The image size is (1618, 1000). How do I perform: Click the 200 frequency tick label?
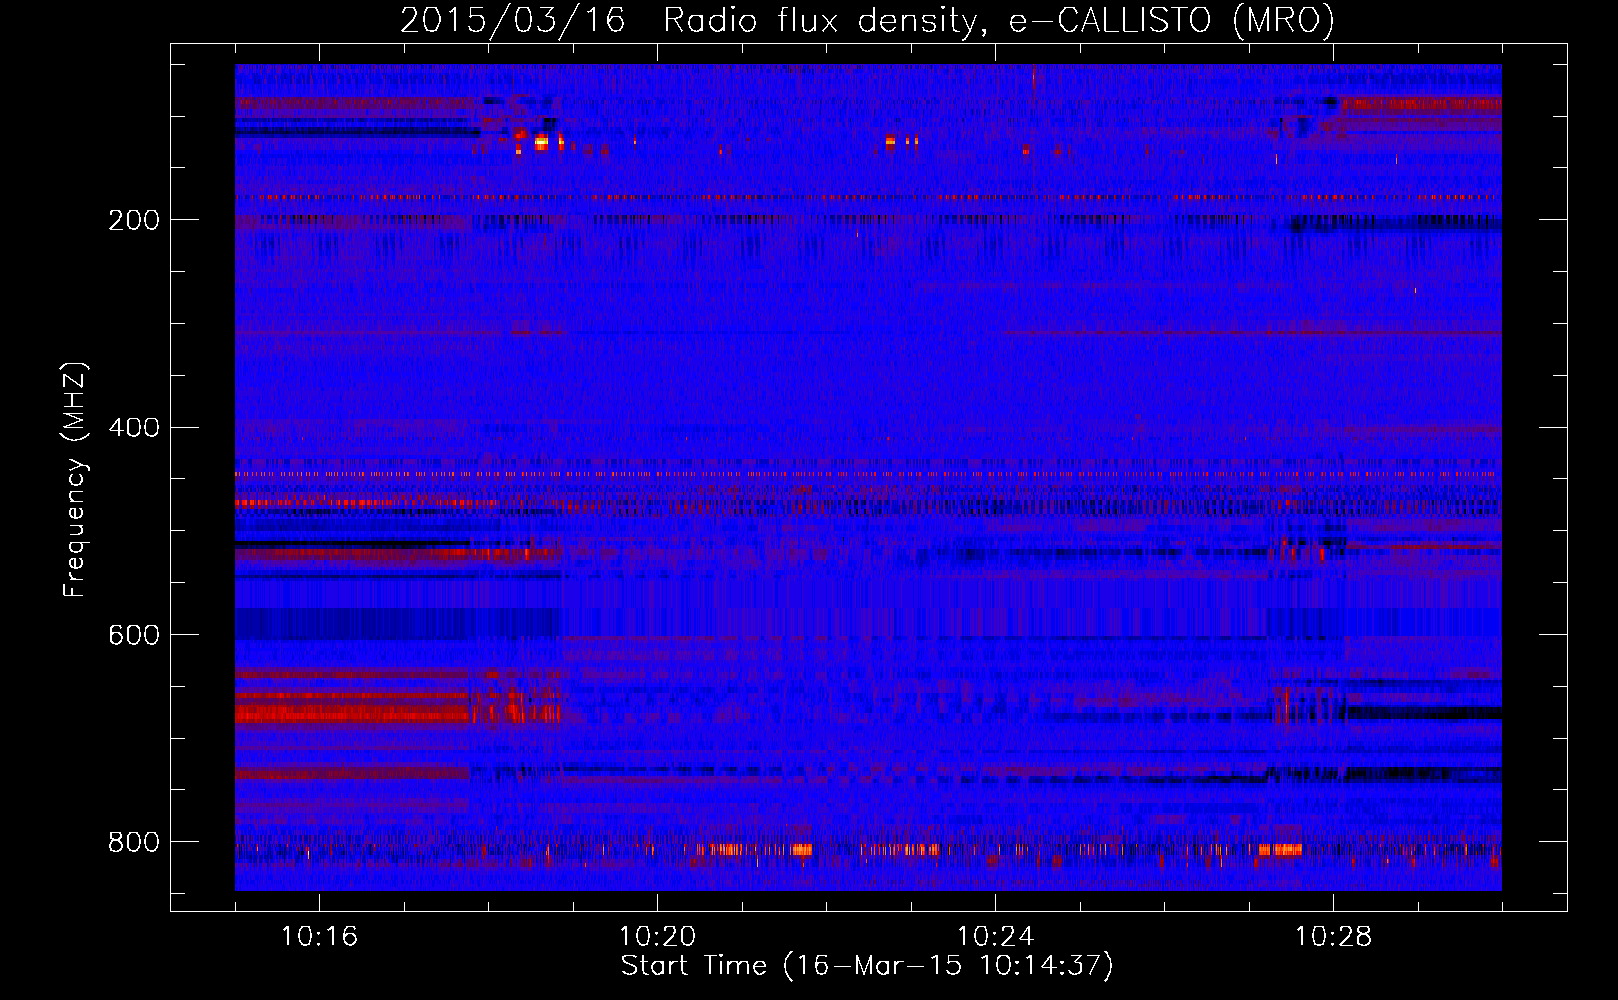click(x=134, y=220)
